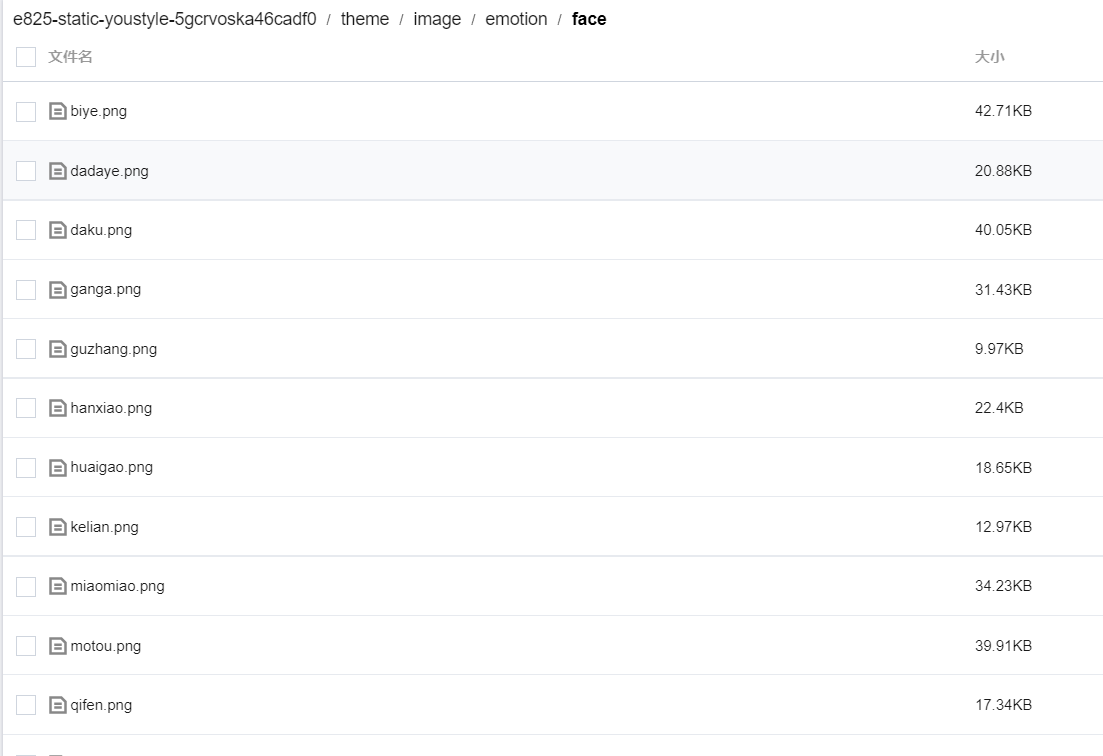
Task: Go to the theme folder in breadcrumb
Action: [x=364, y=19]
